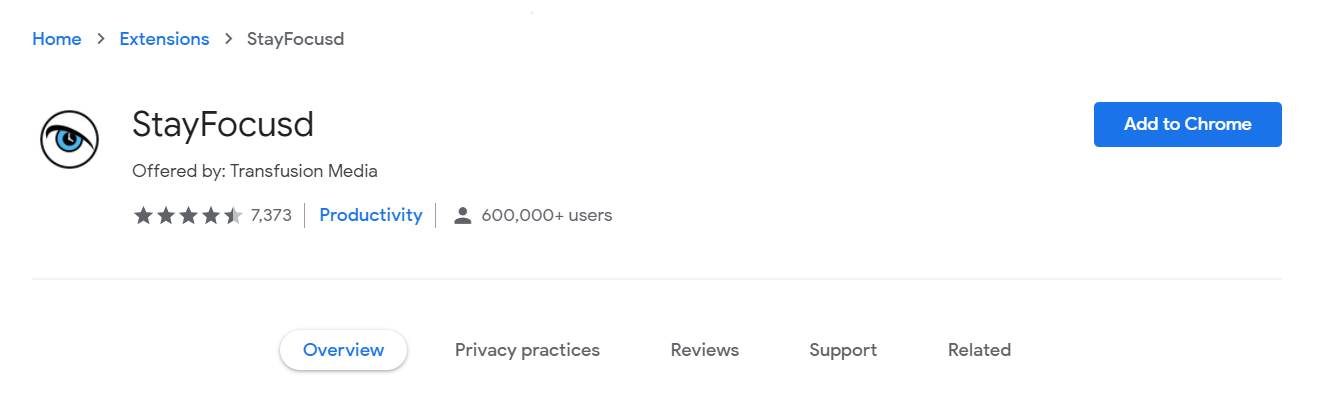Click the first rating star
1326x413 pixels.
(143, 215)
